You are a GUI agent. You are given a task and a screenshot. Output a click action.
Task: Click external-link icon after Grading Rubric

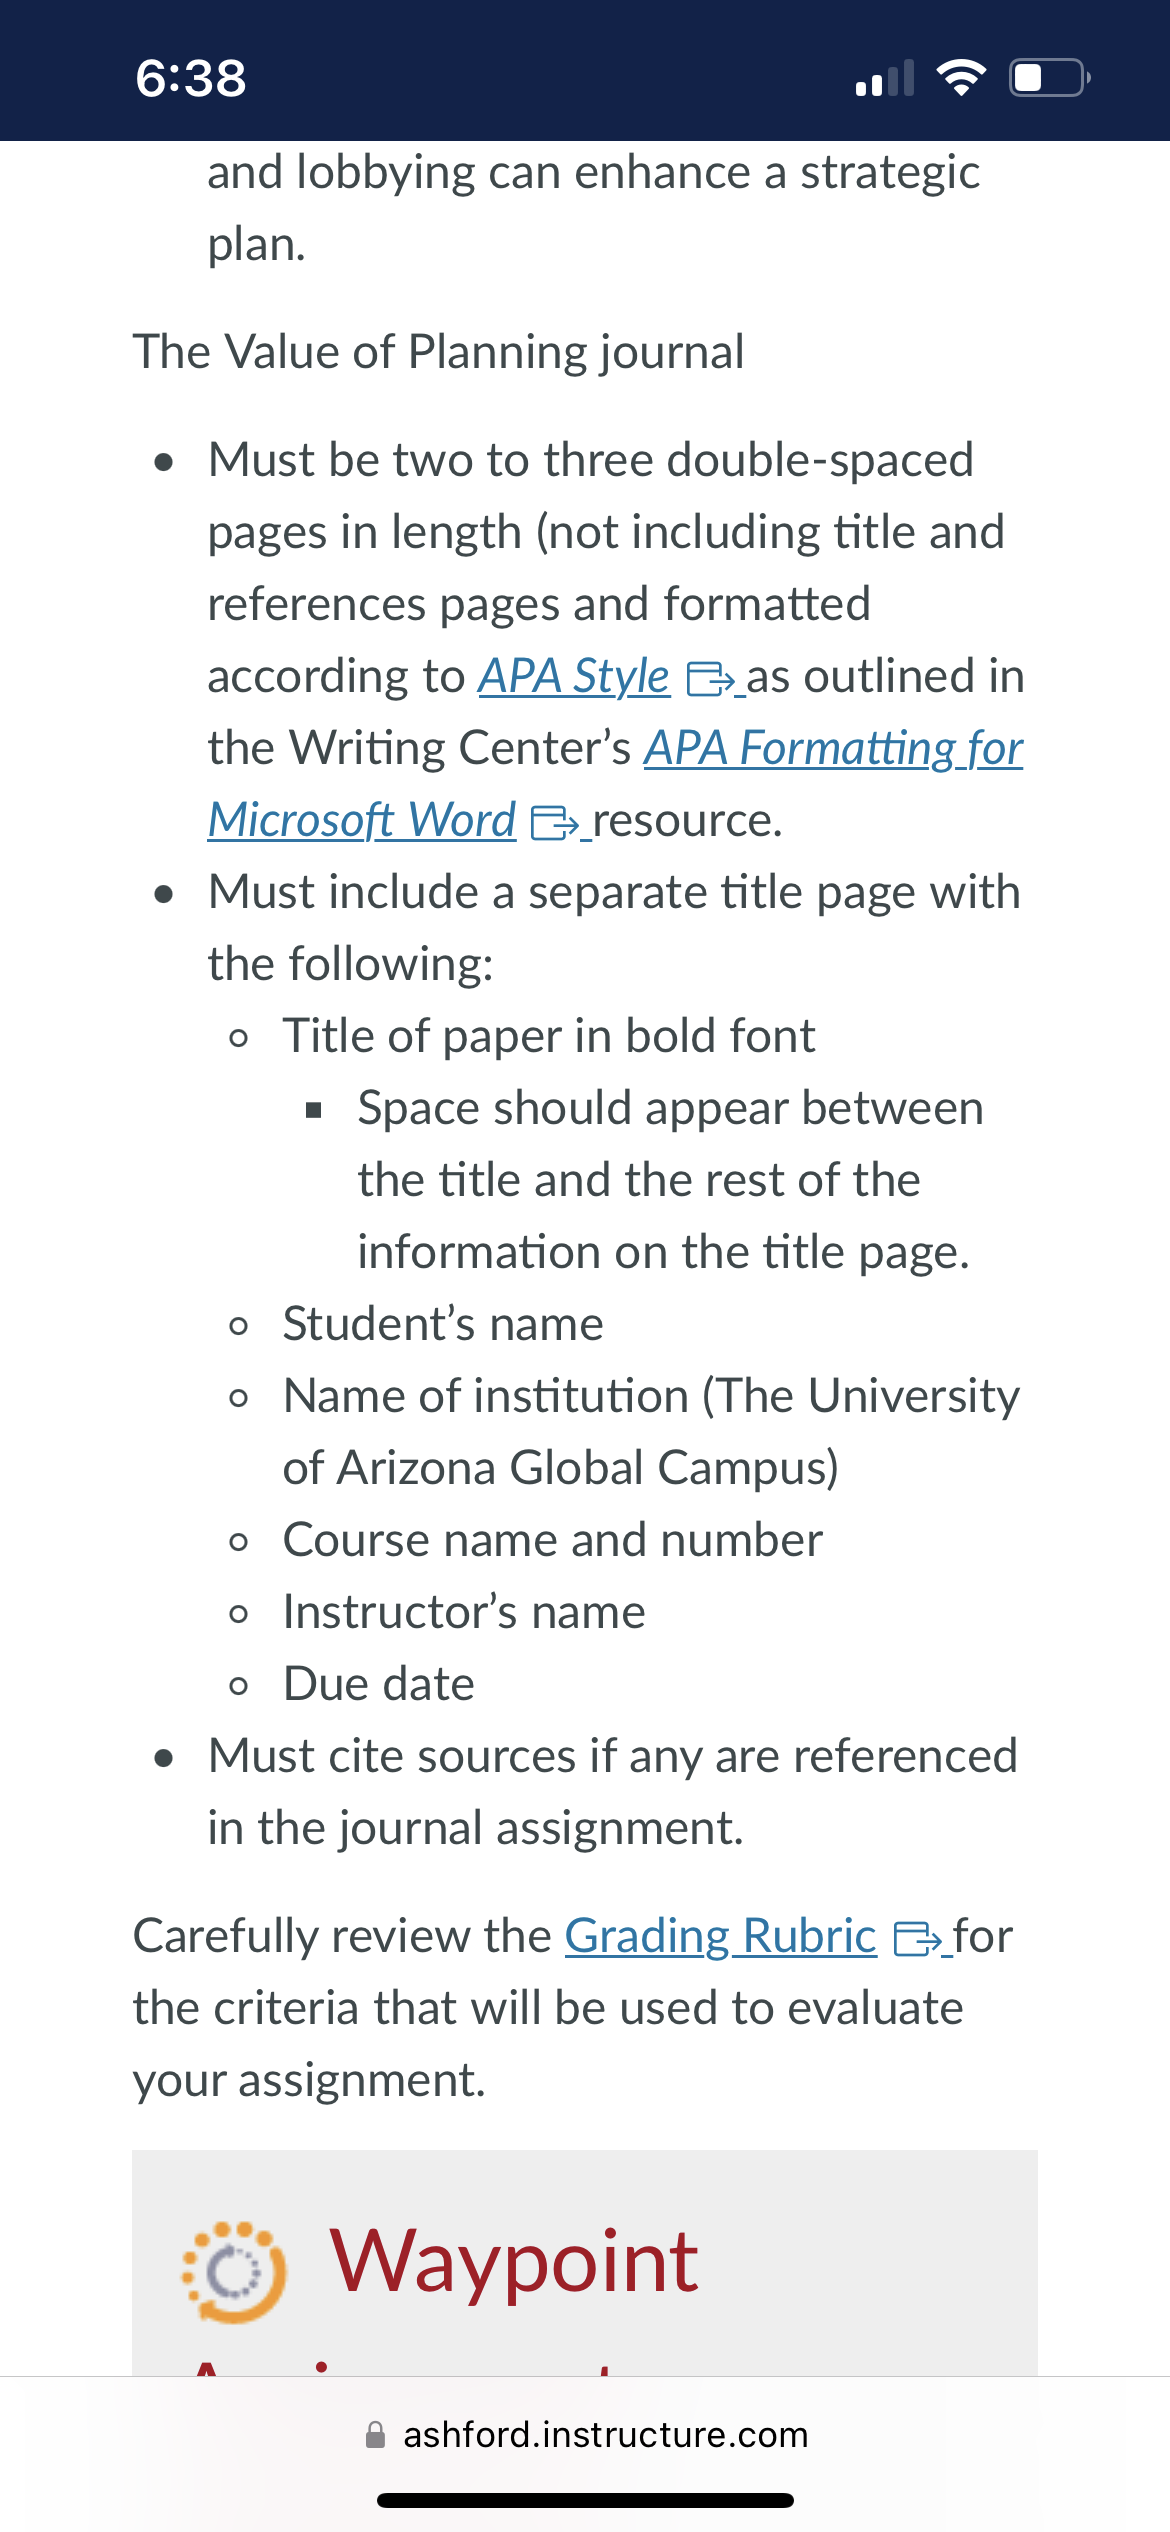[918, 1940]
